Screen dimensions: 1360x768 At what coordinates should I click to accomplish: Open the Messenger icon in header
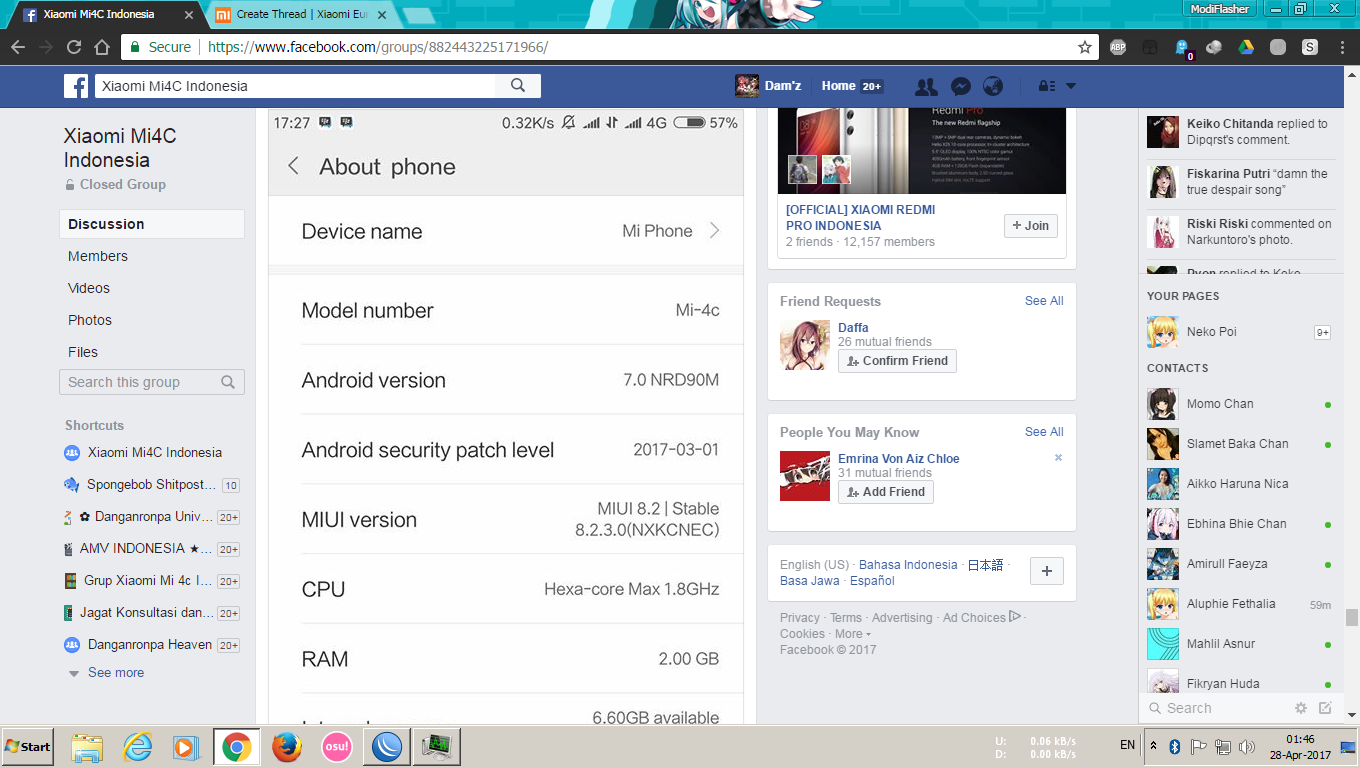(x=960, y=86)
